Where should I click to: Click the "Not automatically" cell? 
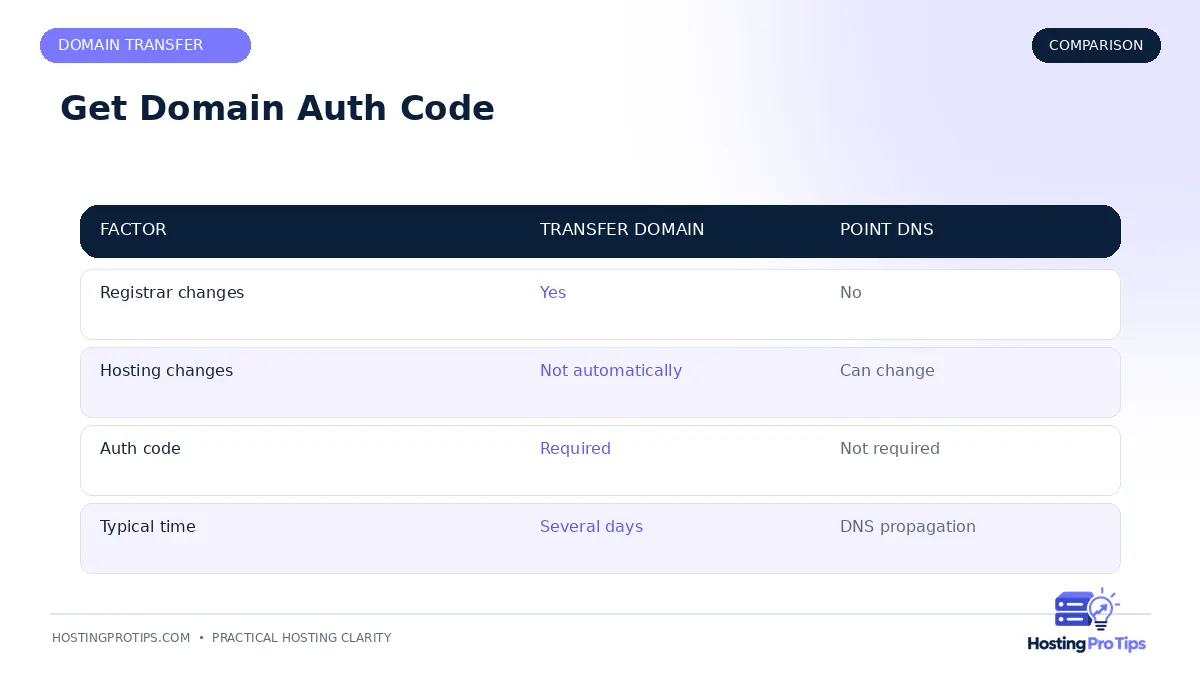(611, 371)
